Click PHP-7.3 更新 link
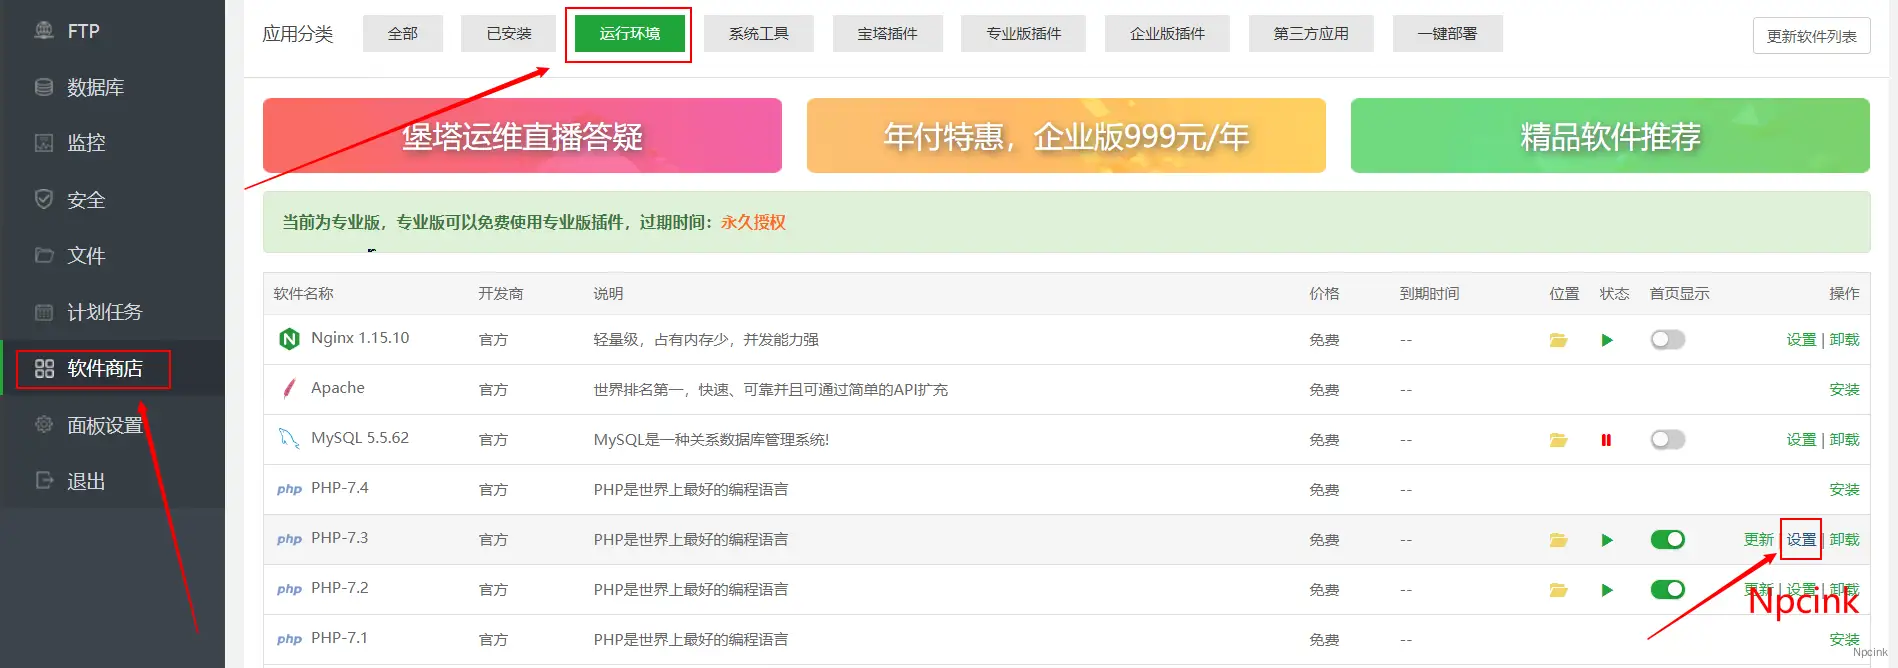 (x=1759, y=540)
